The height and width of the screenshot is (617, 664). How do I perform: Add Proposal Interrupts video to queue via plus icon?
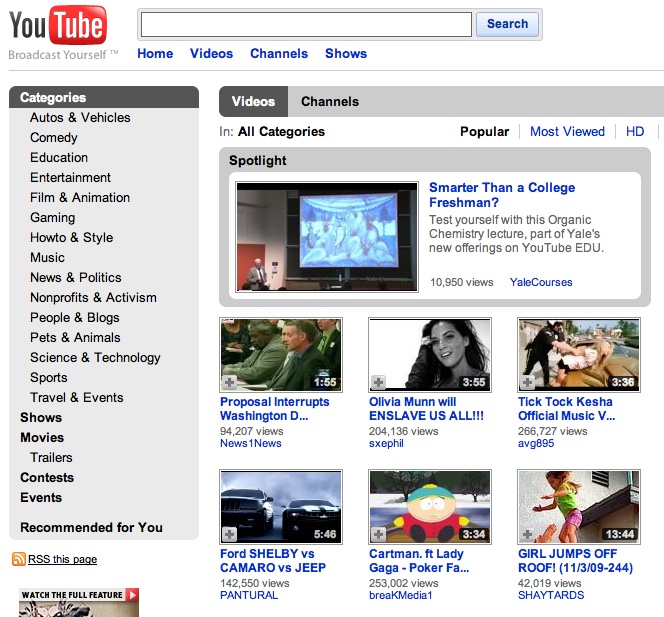(230, 382)
